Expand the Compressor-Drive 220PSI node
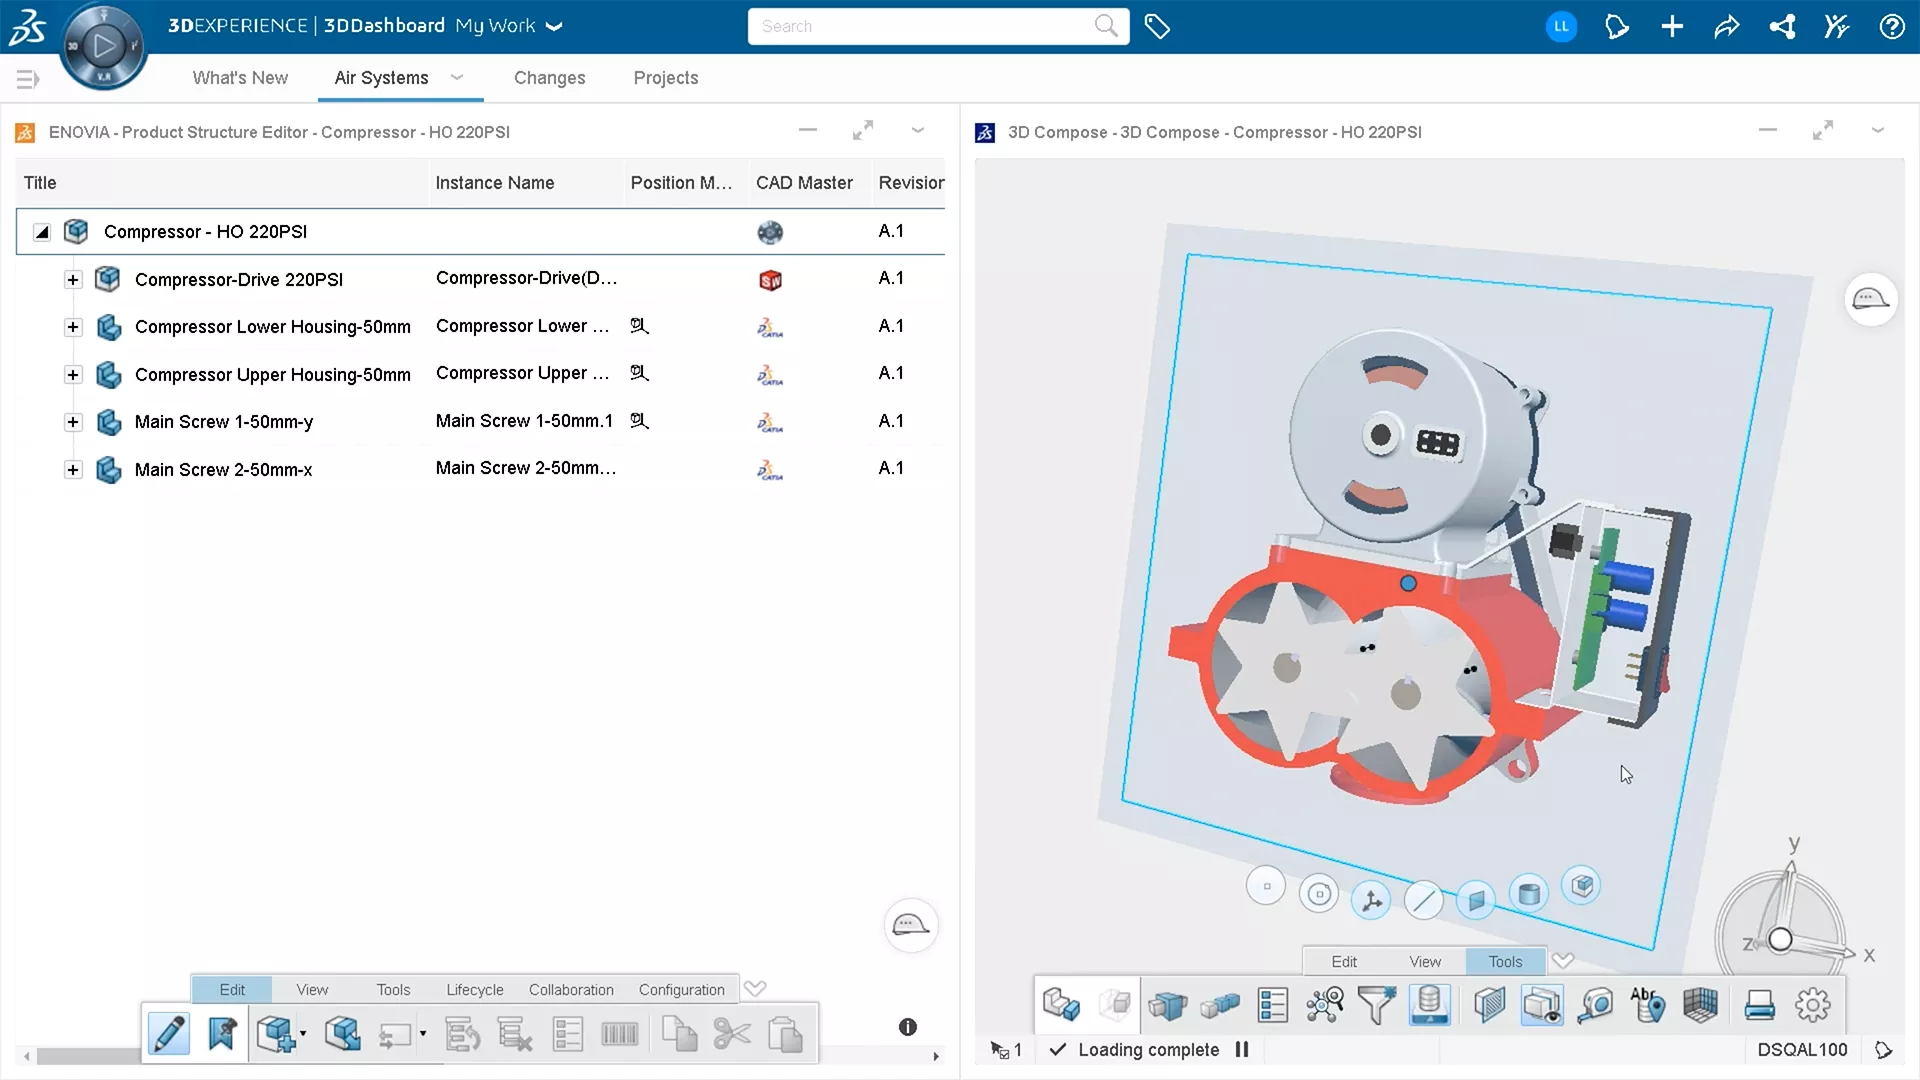Image resolution: width=1920 pixels, height=1080 pixels. [73, 280]
